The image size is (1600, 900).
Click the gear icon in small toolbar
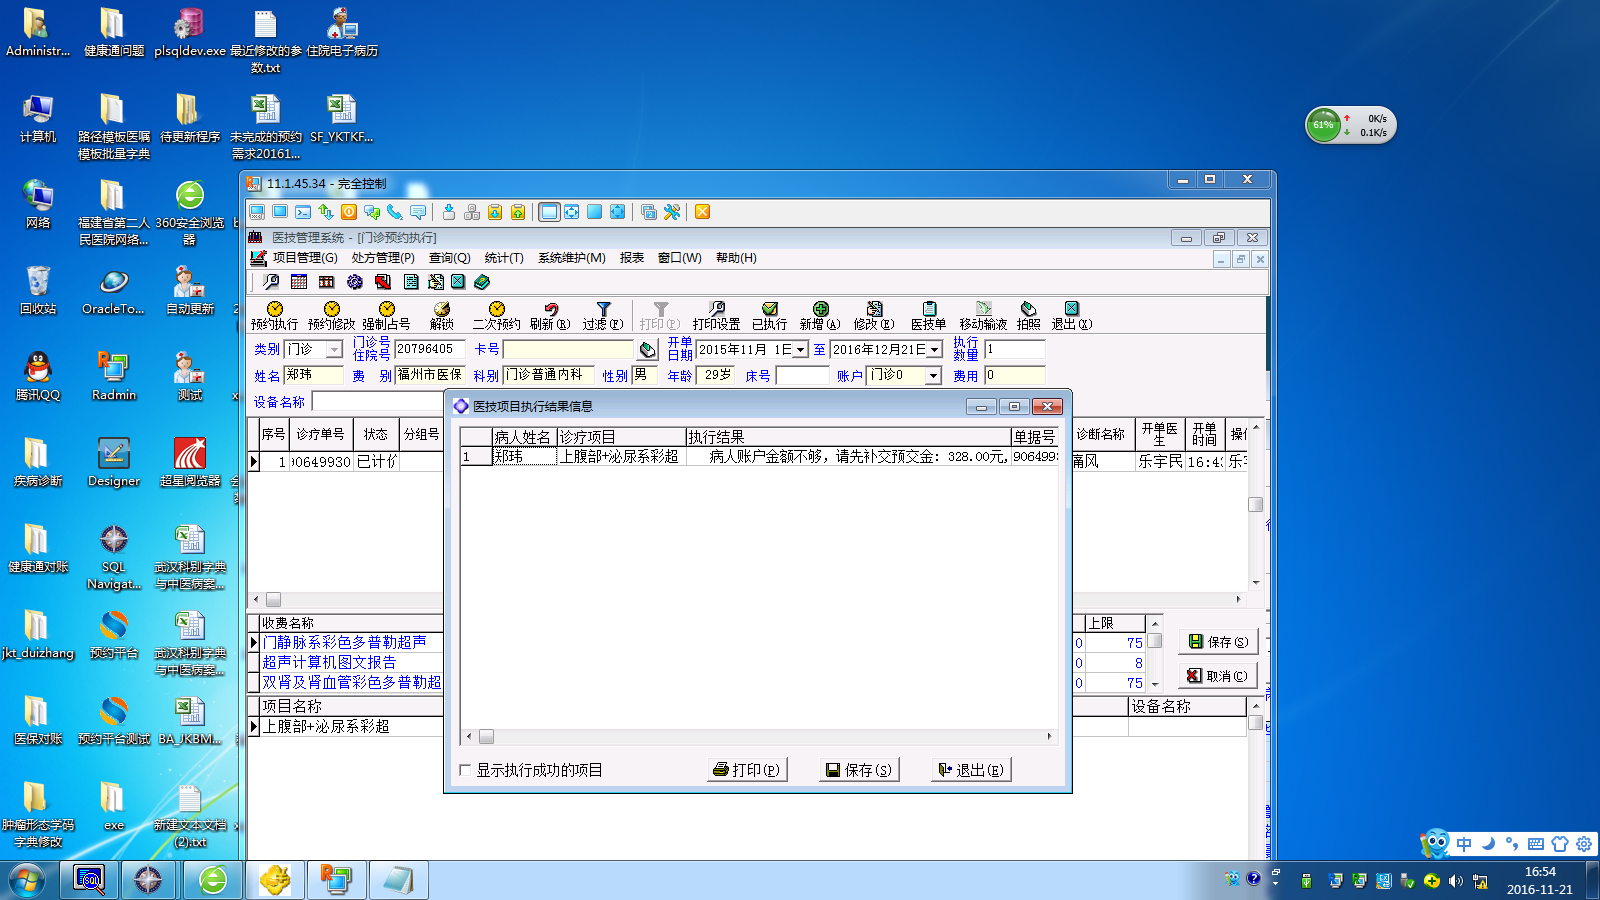355,282
